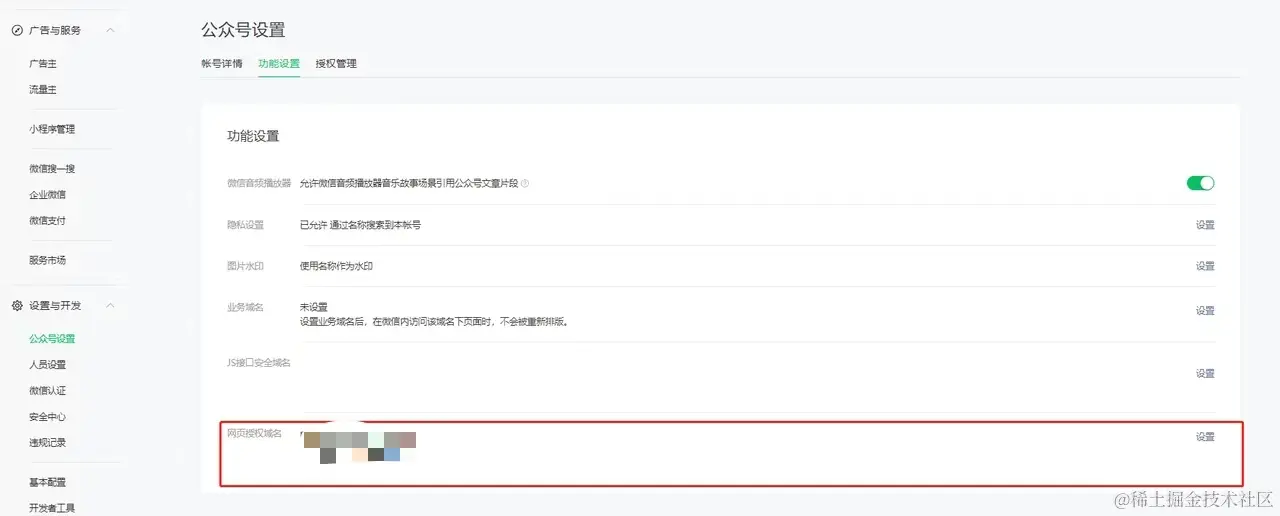The width and height of the screenshot is (1280, 516).
Task: Collapse the 广告与服务 section chevron
Action: [110, 30]
